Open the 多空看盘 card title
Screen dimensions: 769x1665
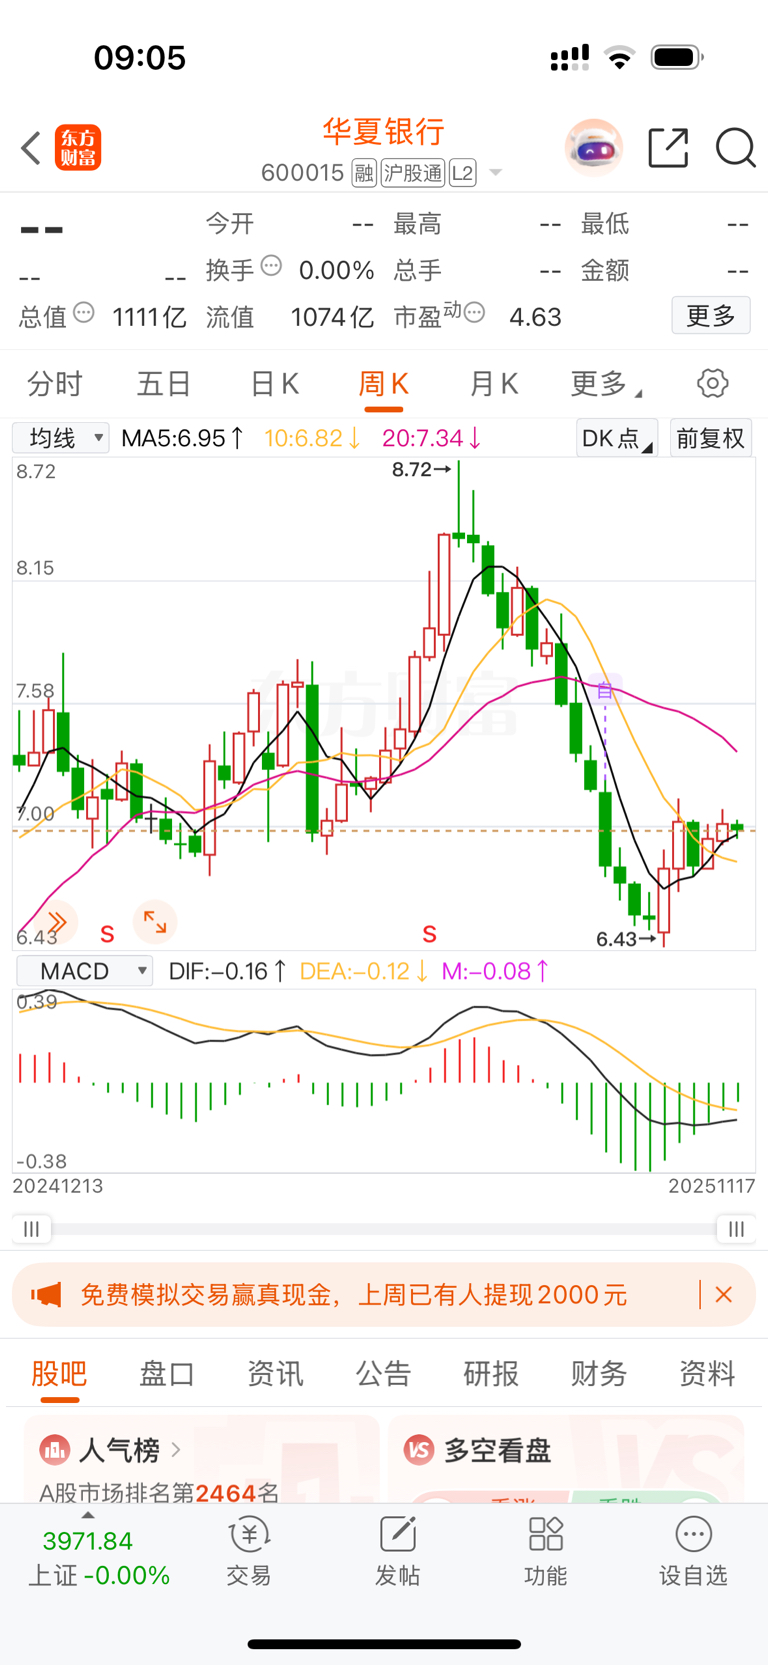pos(497,1449)
